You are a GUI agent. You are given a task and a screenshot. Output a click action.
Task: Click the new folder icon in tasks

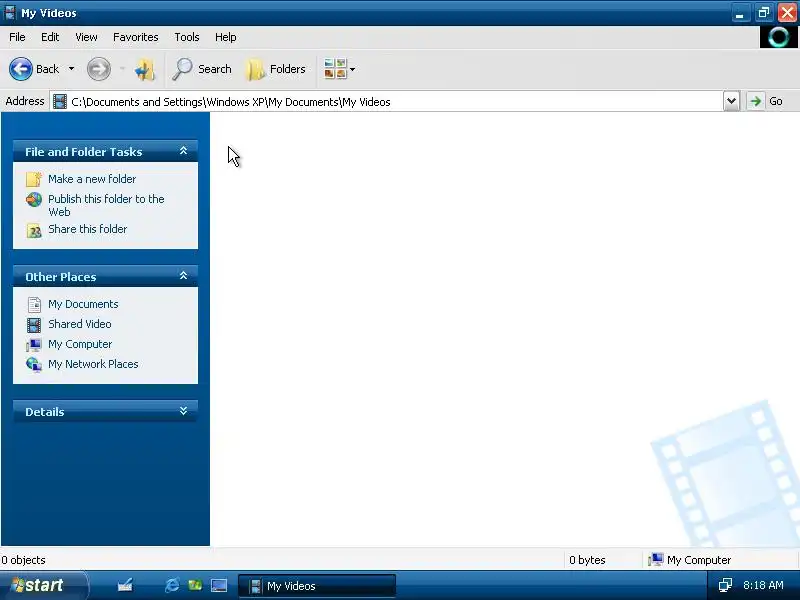(x=34, y=179)
